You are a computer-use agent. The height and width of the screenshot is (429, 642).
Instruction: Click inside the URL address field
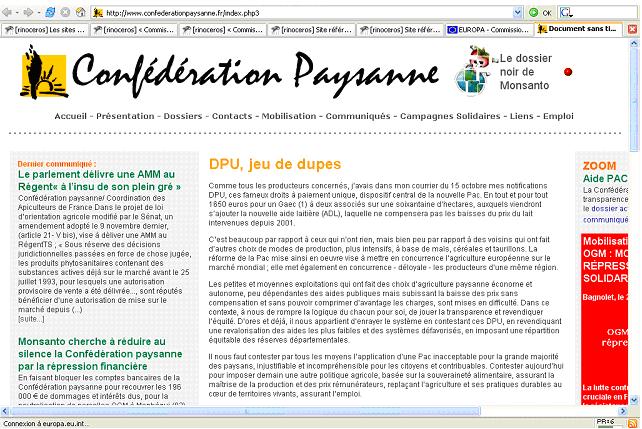coord(300,12)
